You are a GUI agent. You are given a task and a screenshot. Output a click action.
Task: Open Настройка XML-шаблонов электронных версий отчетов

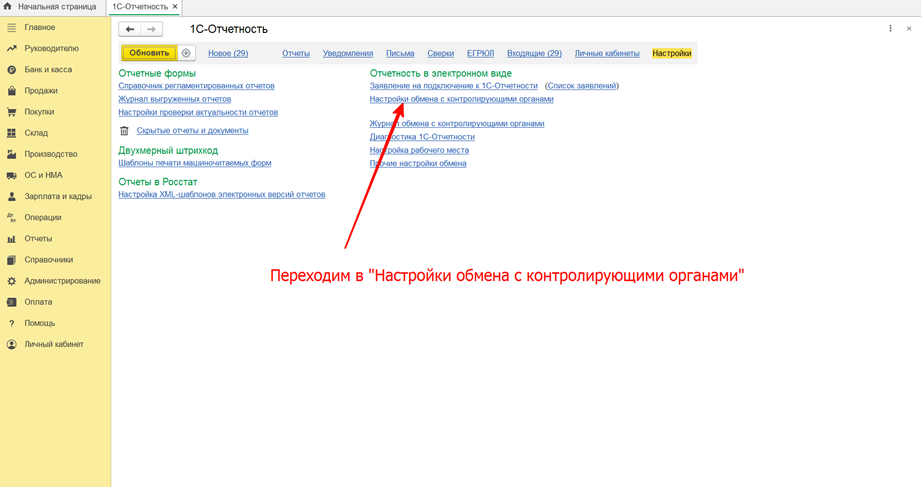tap(221, 194)
